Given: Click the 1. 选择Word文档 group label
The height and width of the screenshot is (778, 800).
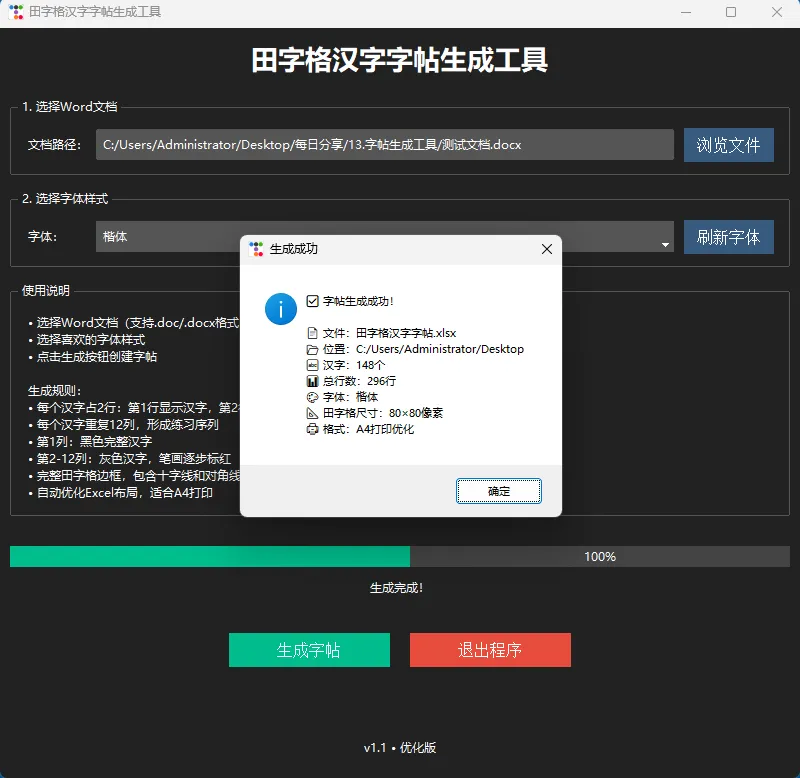Looking at the screenshot, I should tap(69, 106).
